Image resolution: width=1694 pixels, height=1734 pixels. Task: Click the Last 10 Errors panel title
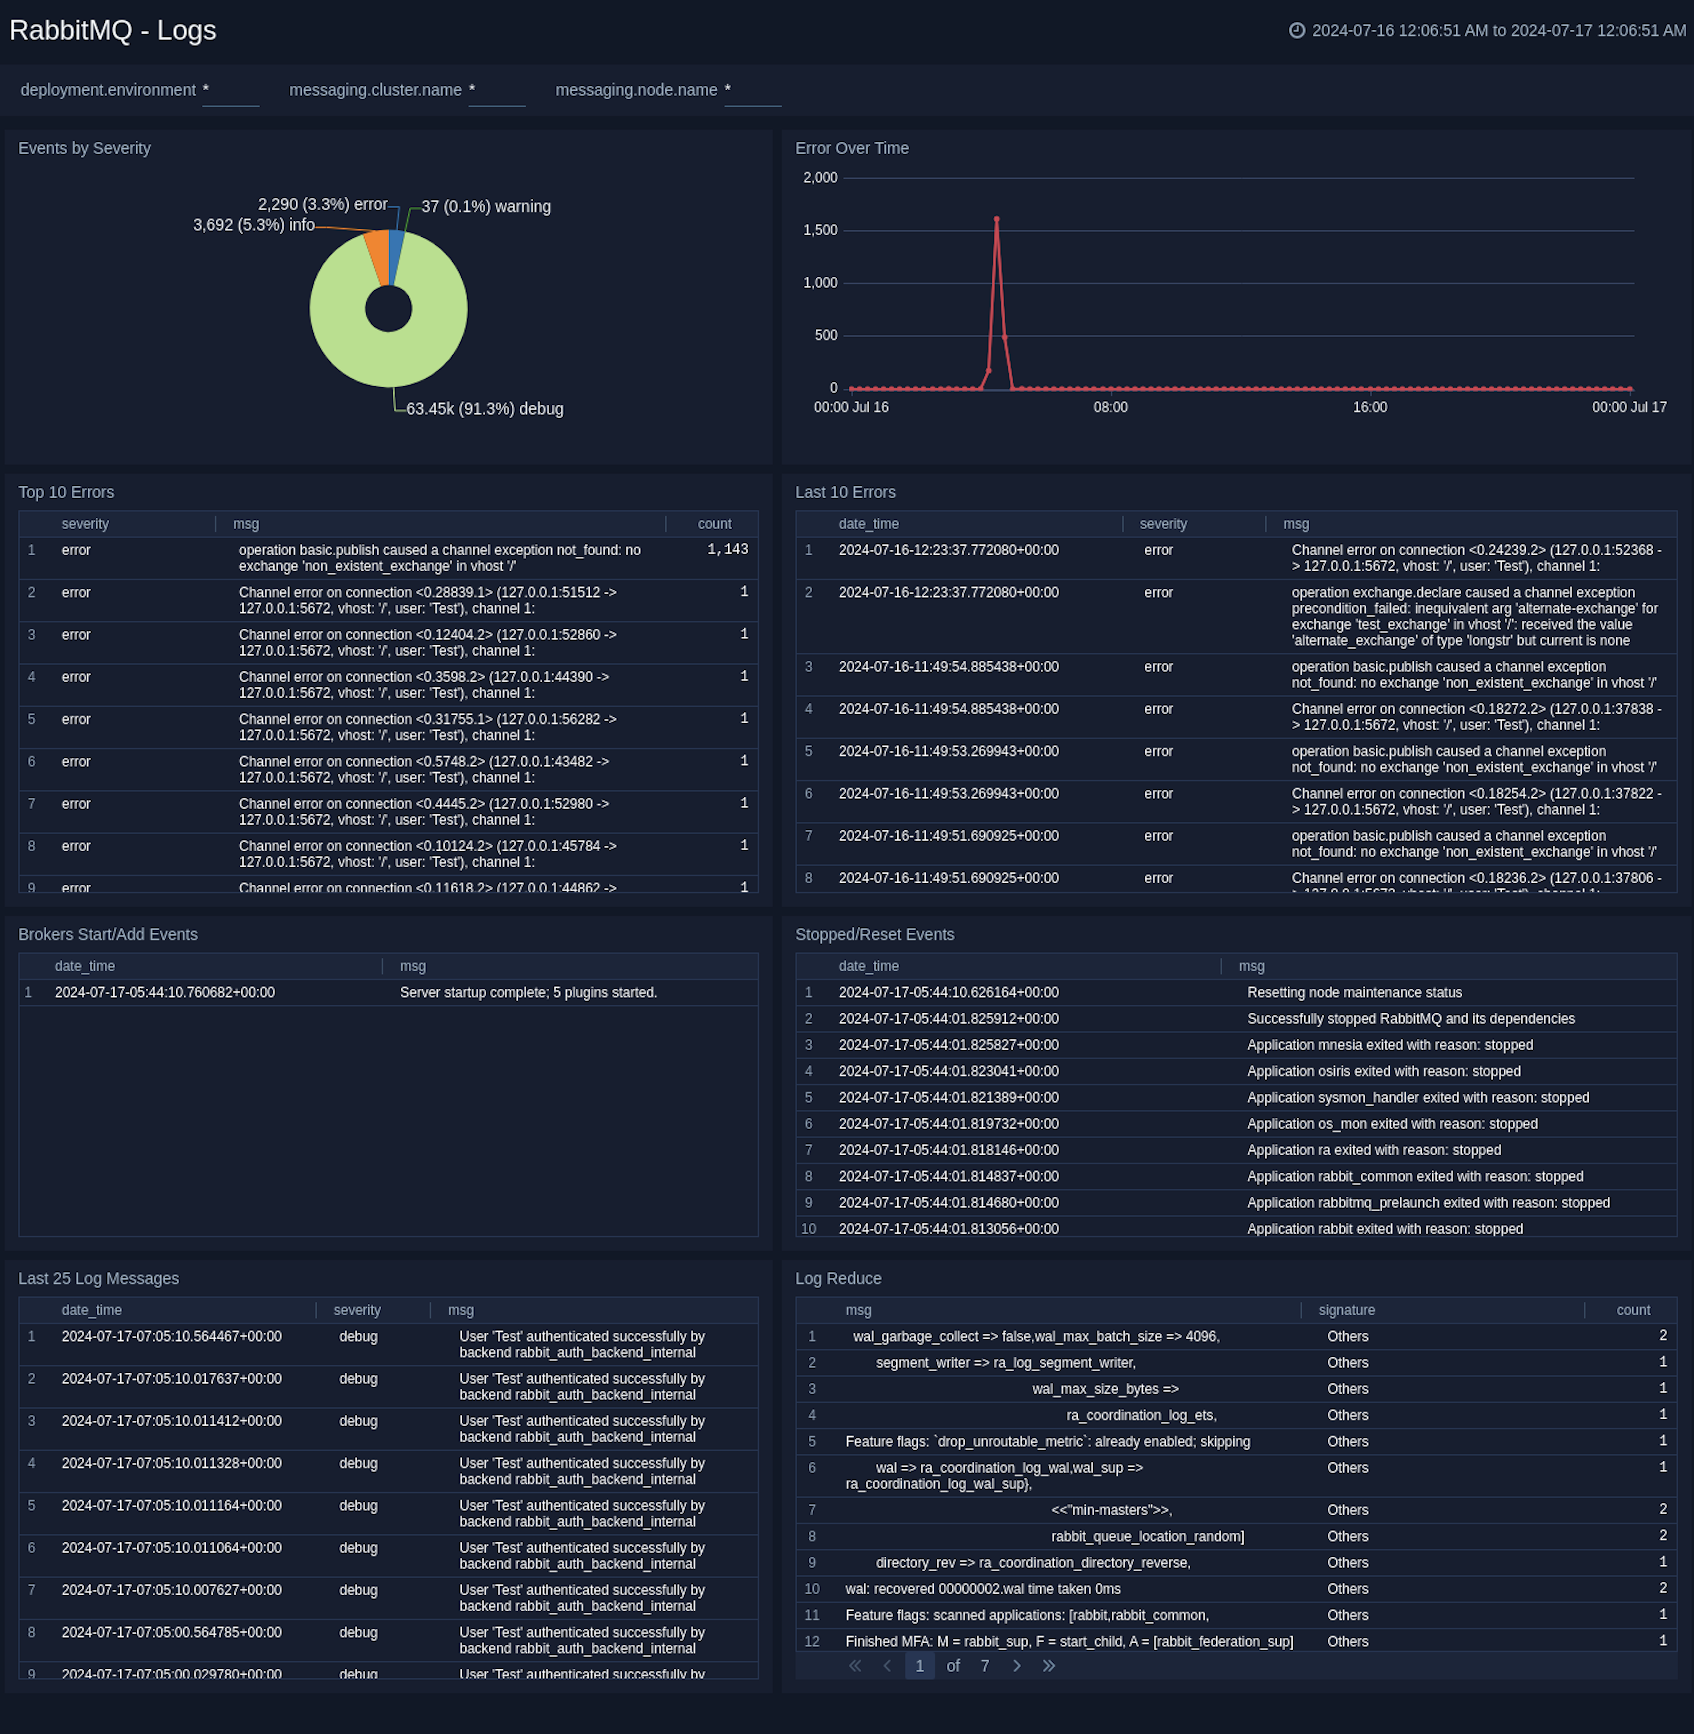[x=845, y=492]
